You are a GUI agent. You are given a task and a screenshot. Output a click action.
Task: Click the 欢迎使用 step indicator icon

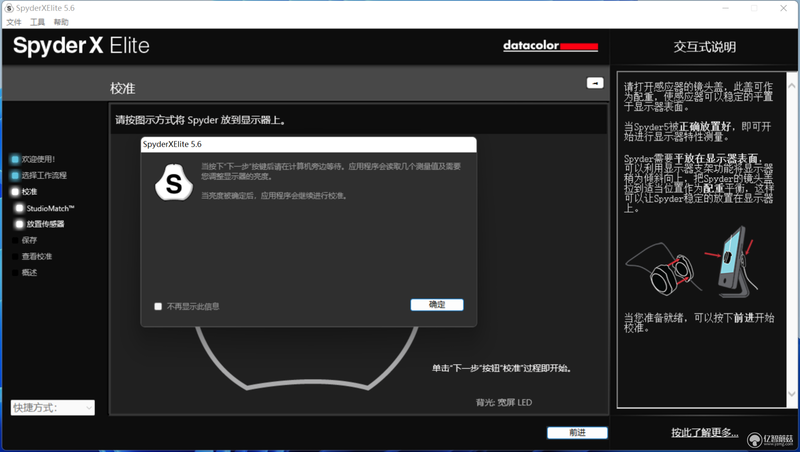tap(15, 159)
